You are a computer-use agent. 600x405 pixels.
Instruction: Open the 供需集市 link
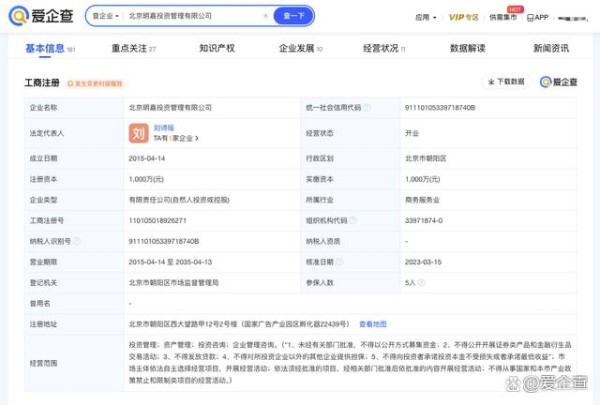503,17
